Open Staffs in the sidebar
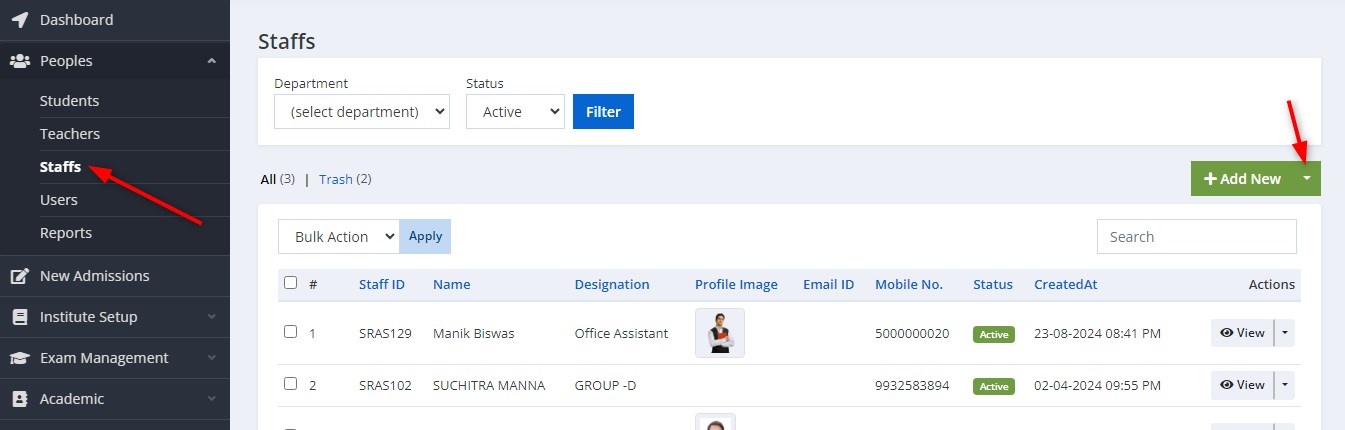1345x430 pixels. [60, 167]
